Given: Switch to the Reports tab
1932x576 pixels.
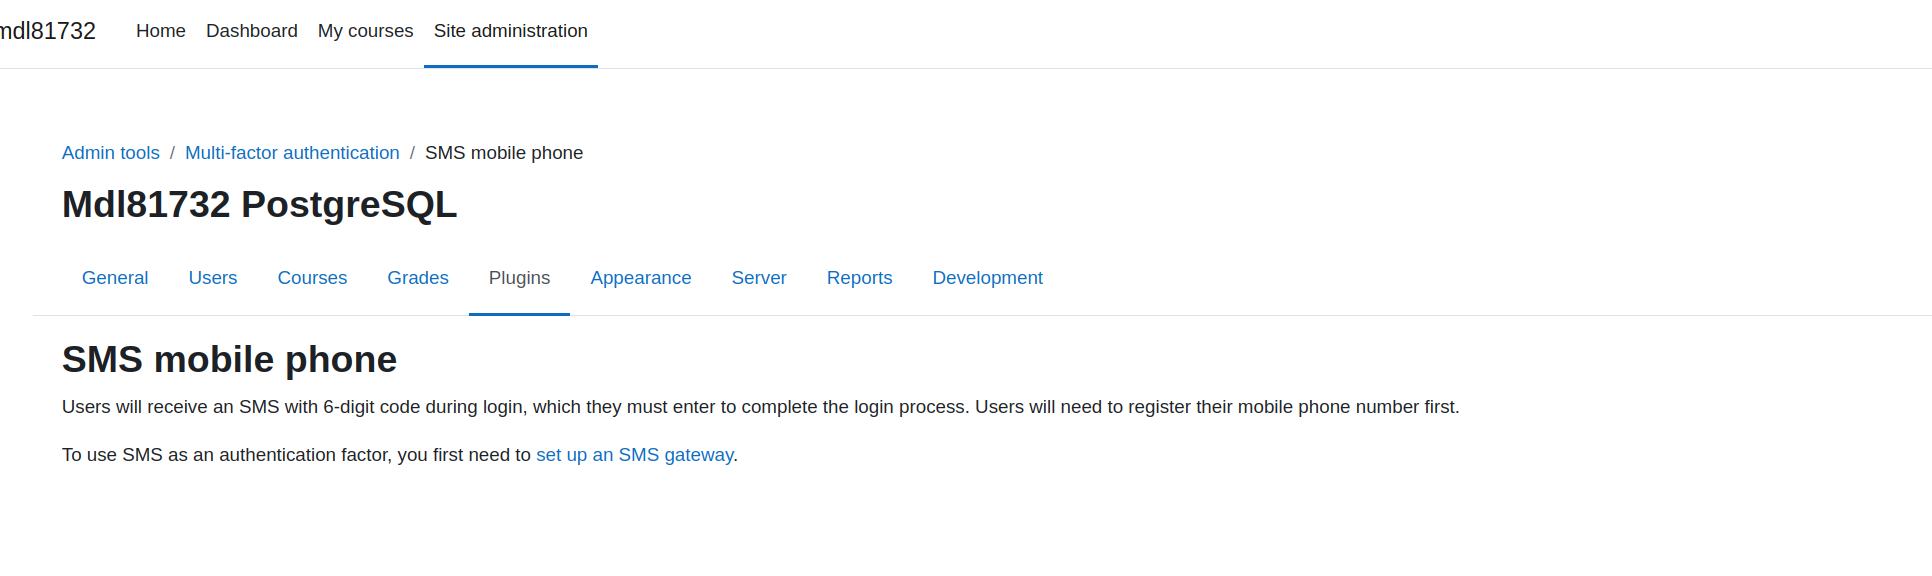Looking at the screenshot, I should click(x=860, y=278).
